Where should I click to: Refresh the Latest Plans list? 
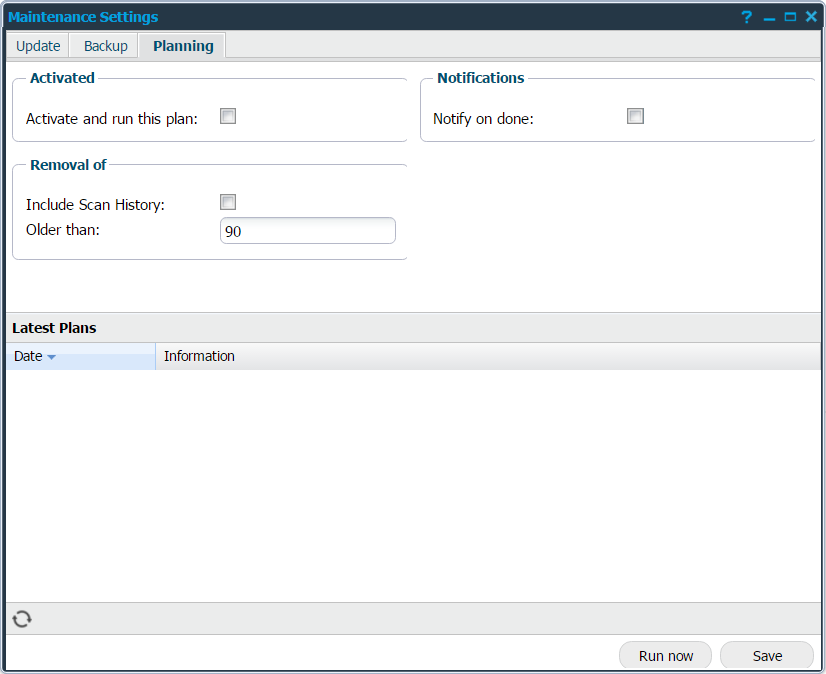[22, 619]
